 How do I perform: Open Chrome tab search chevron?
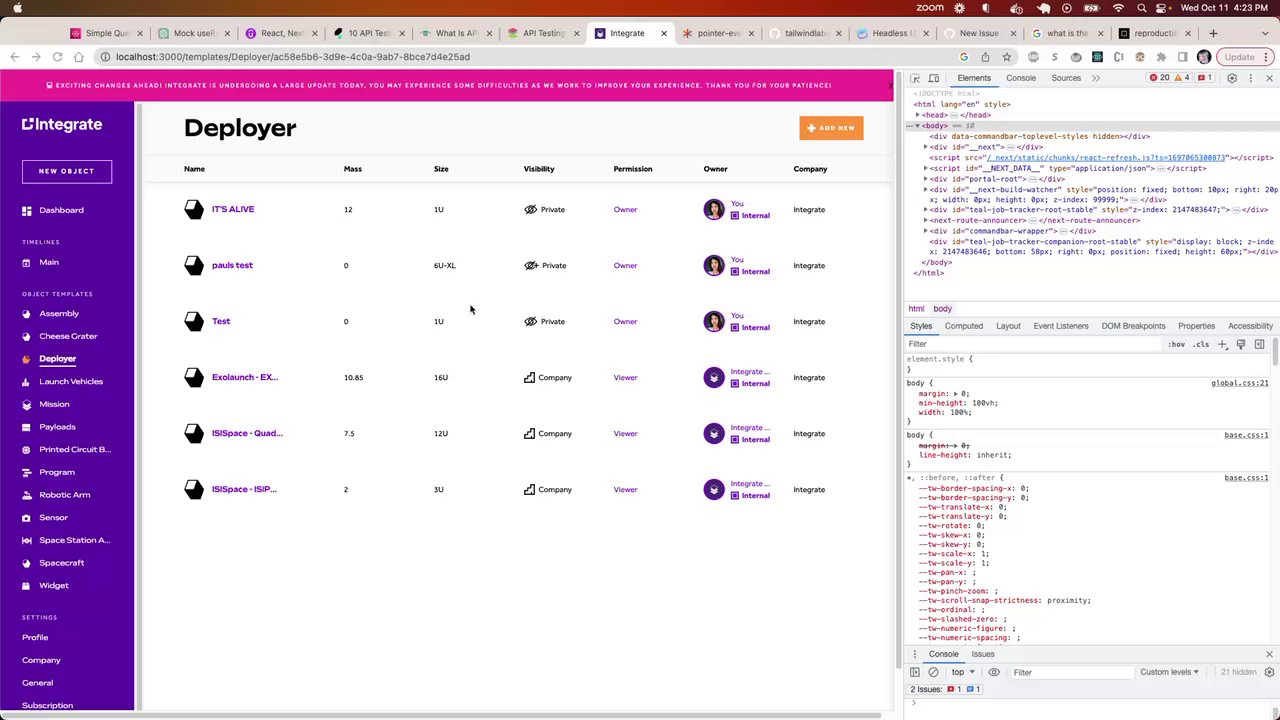(x=1264, y=33)
